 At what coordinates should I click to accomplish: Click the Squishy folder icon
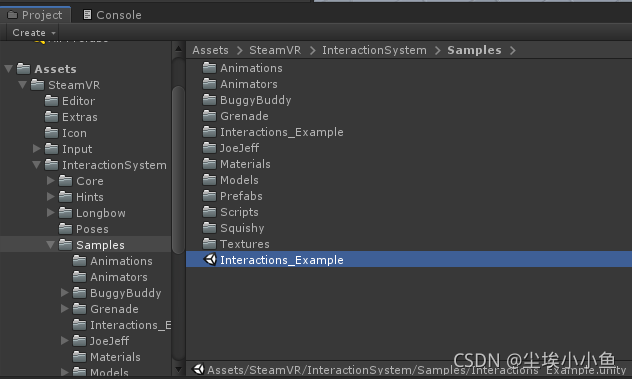[209, 227]
